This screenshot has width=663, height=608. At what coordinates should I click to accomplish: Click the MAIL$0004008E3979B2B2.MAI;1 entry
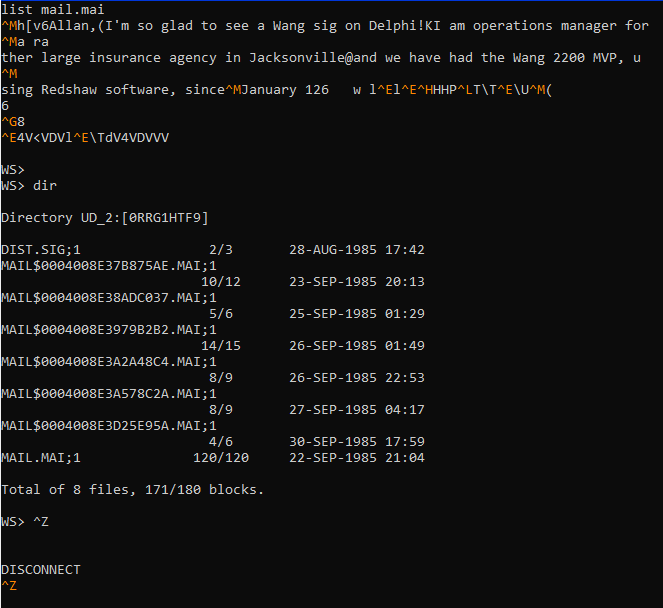[x=109, y=330]
